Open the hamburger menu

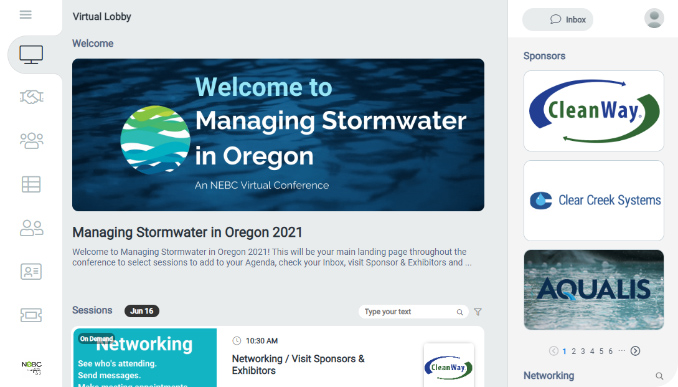[26, 15]
